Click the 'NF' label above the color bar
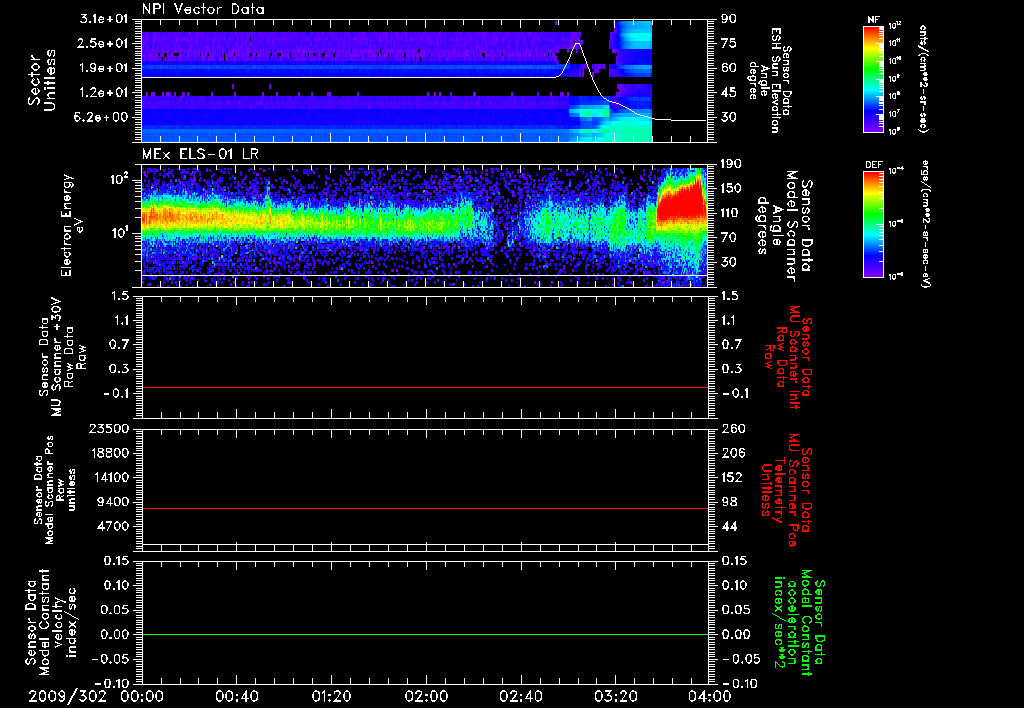The width and height of the screenshot is (1024, 708). click(873, 20)
